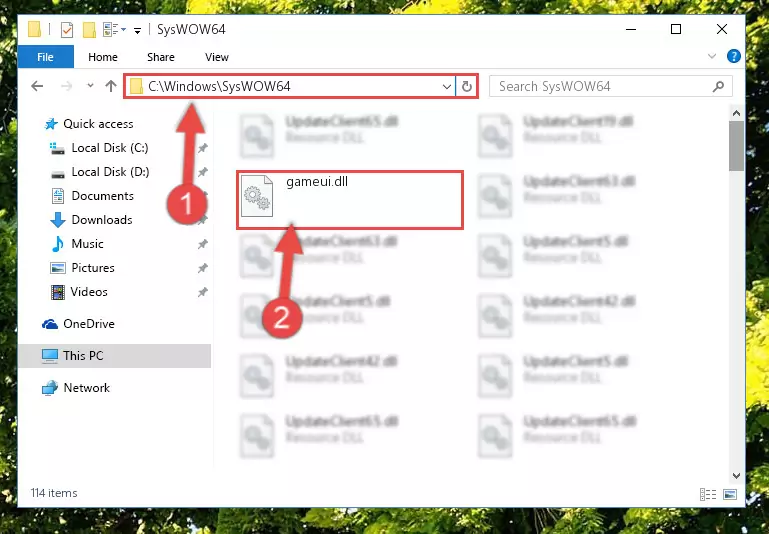Open Downloads in the sidebar

pyautogui.click(x=102, y=220)
